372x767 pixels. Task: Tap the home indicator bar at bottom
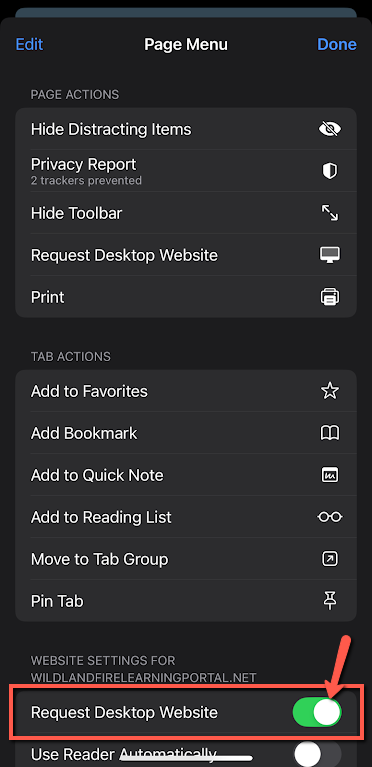point(186,758)
